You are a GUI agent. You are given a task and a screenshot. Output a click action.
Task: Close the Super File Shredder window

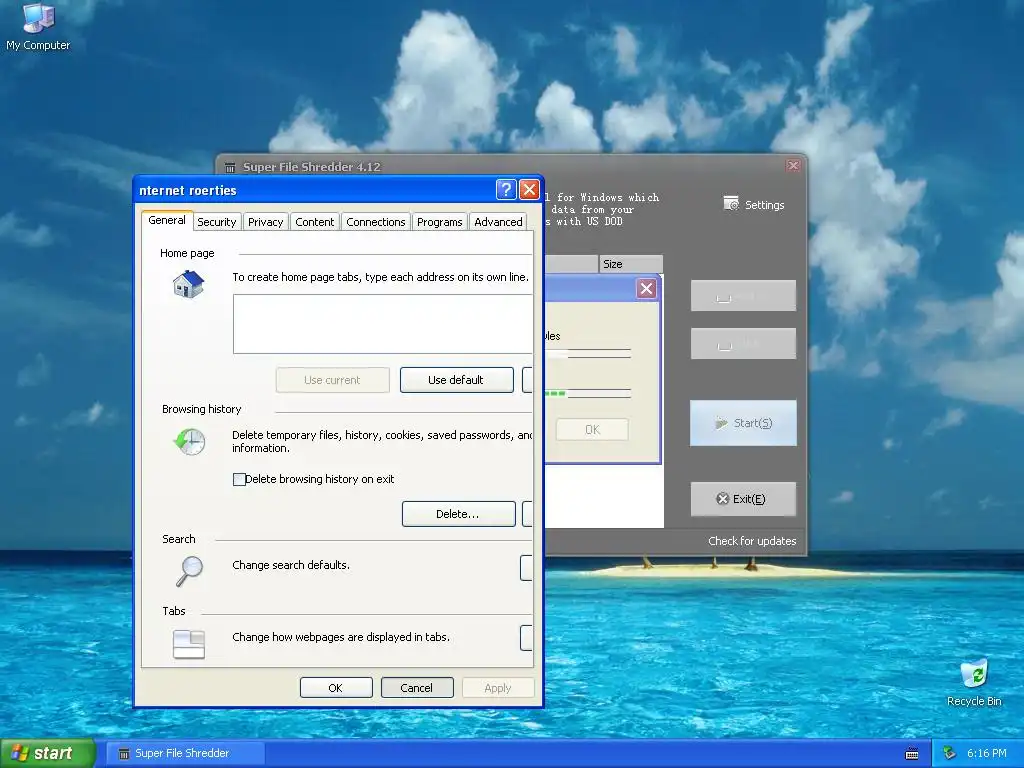[x=793, y=165]
